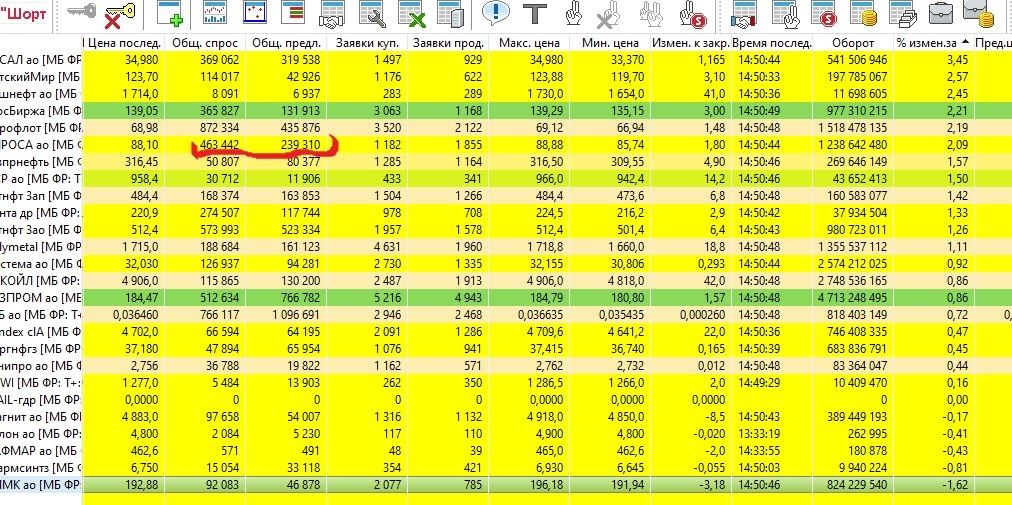Click the "Мин. цена" column header
The image size is (1012, 505).
610,43
